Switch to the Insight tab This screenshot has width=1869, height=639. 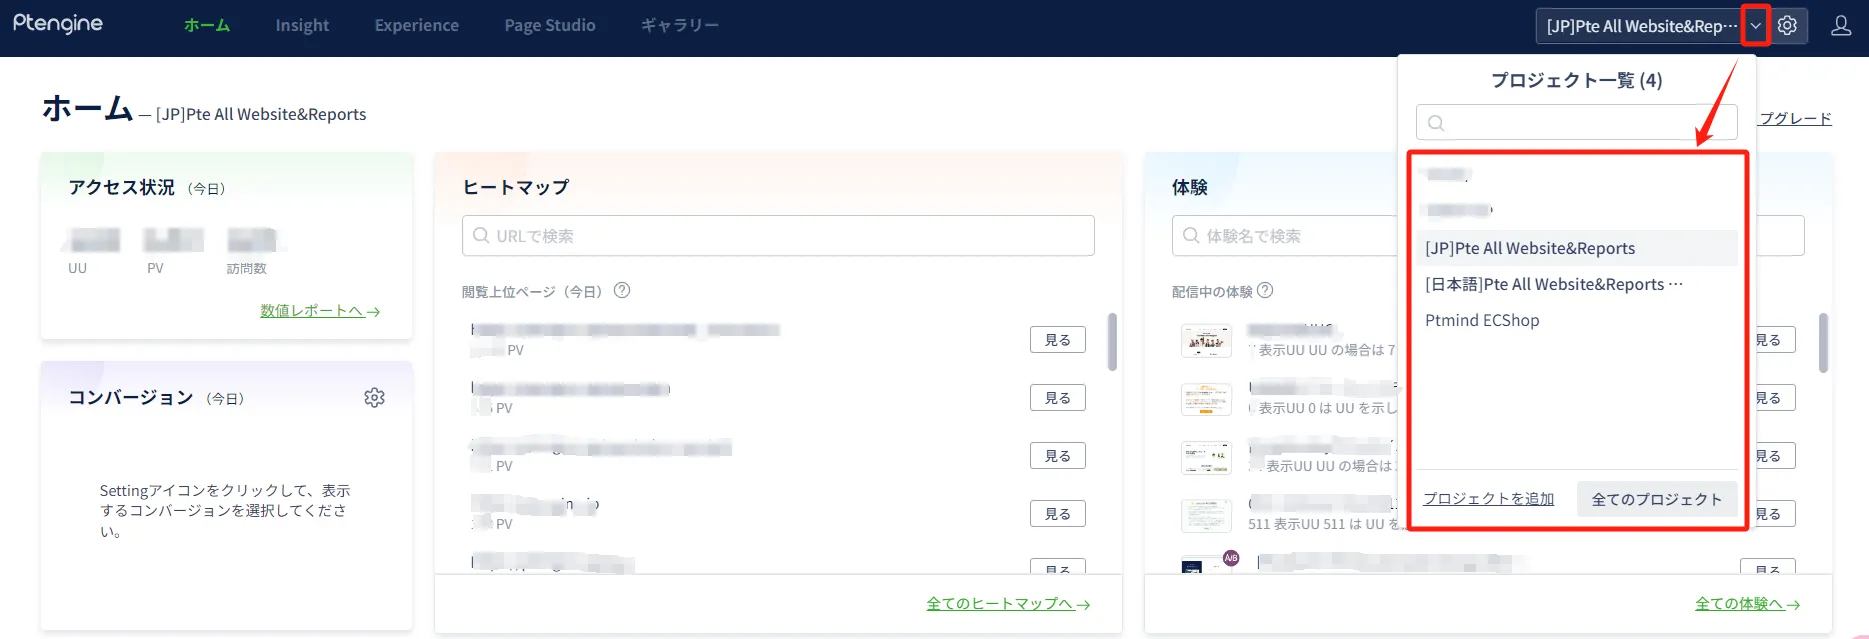click(x=302, y=25)
